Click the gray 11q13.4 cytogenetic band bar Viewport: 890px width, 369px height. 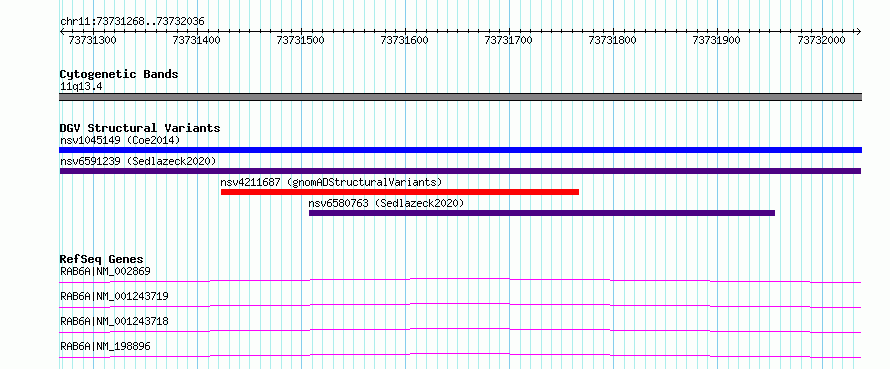pyautogui.click(x=460, y=97)
